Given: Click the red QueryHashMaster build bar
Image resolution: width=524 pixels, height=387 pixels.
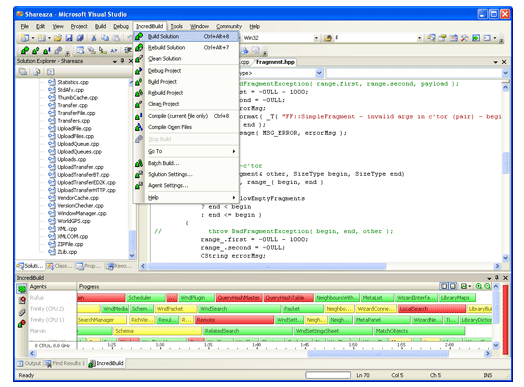Looking at the screenshot, I should point(239,297).
